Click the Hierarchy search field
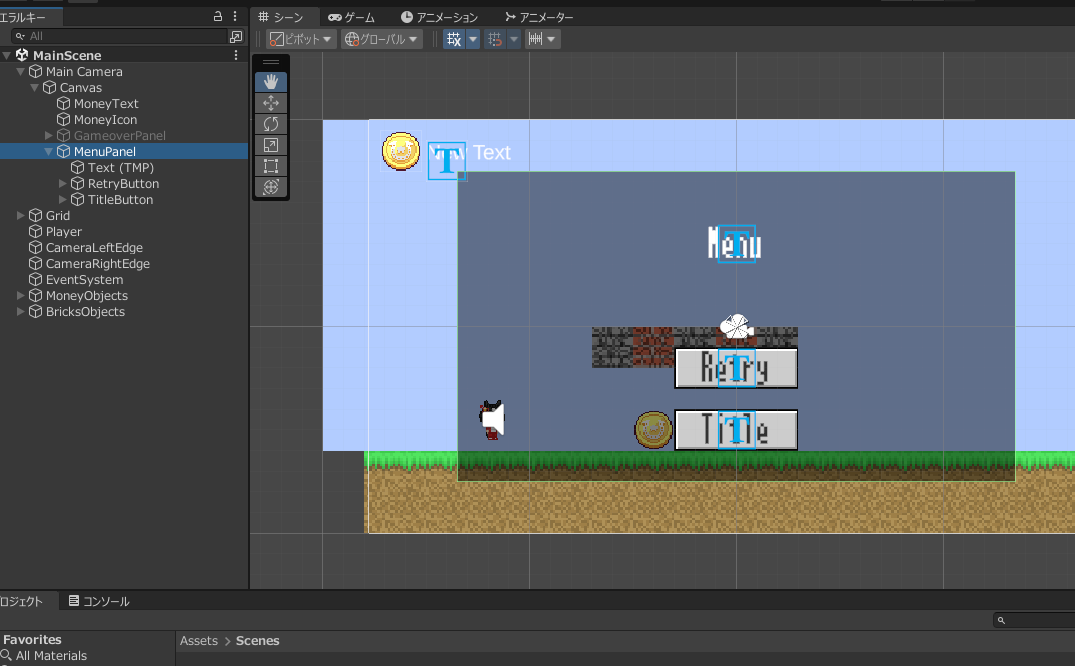Viewport: 1075px width, 666px height. point(120,36)
